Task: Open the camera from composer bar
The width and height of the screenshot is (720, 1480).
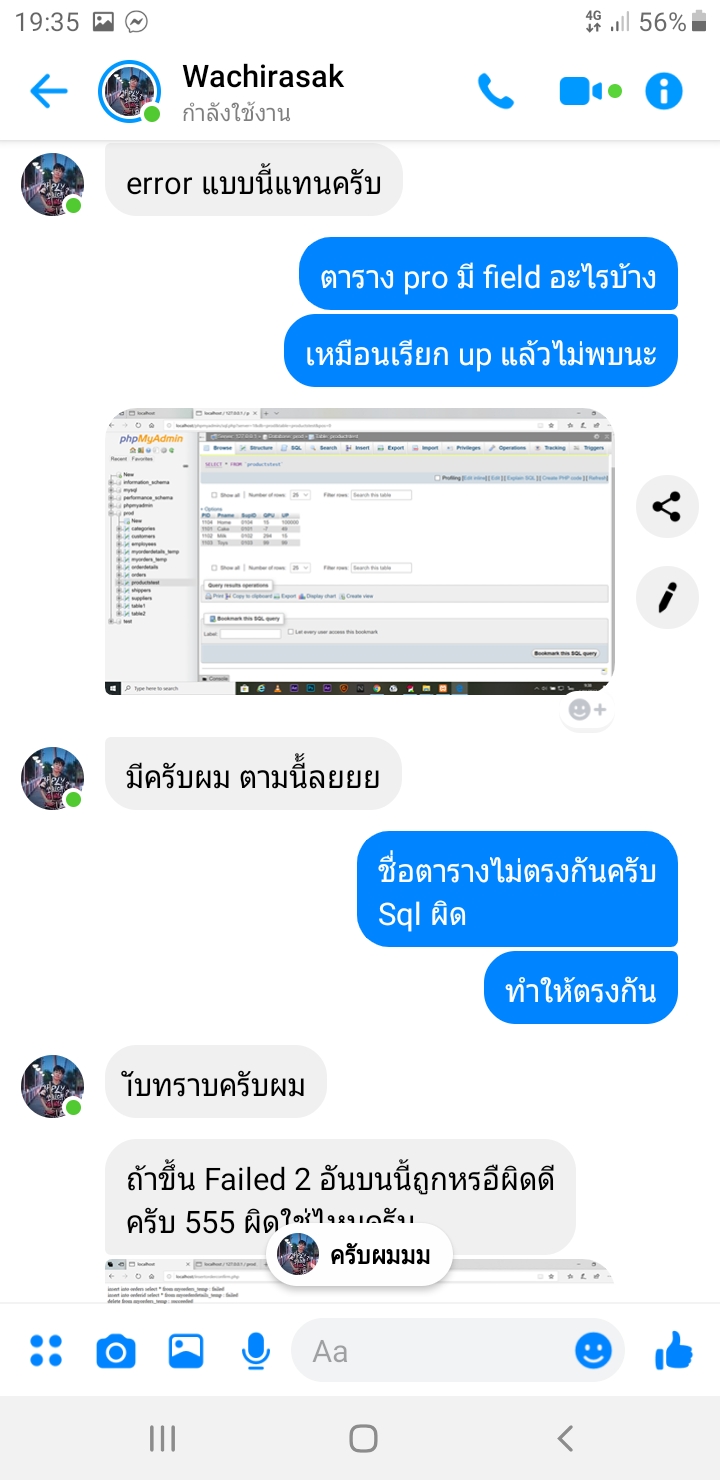Action: [x=116, y=1352]
